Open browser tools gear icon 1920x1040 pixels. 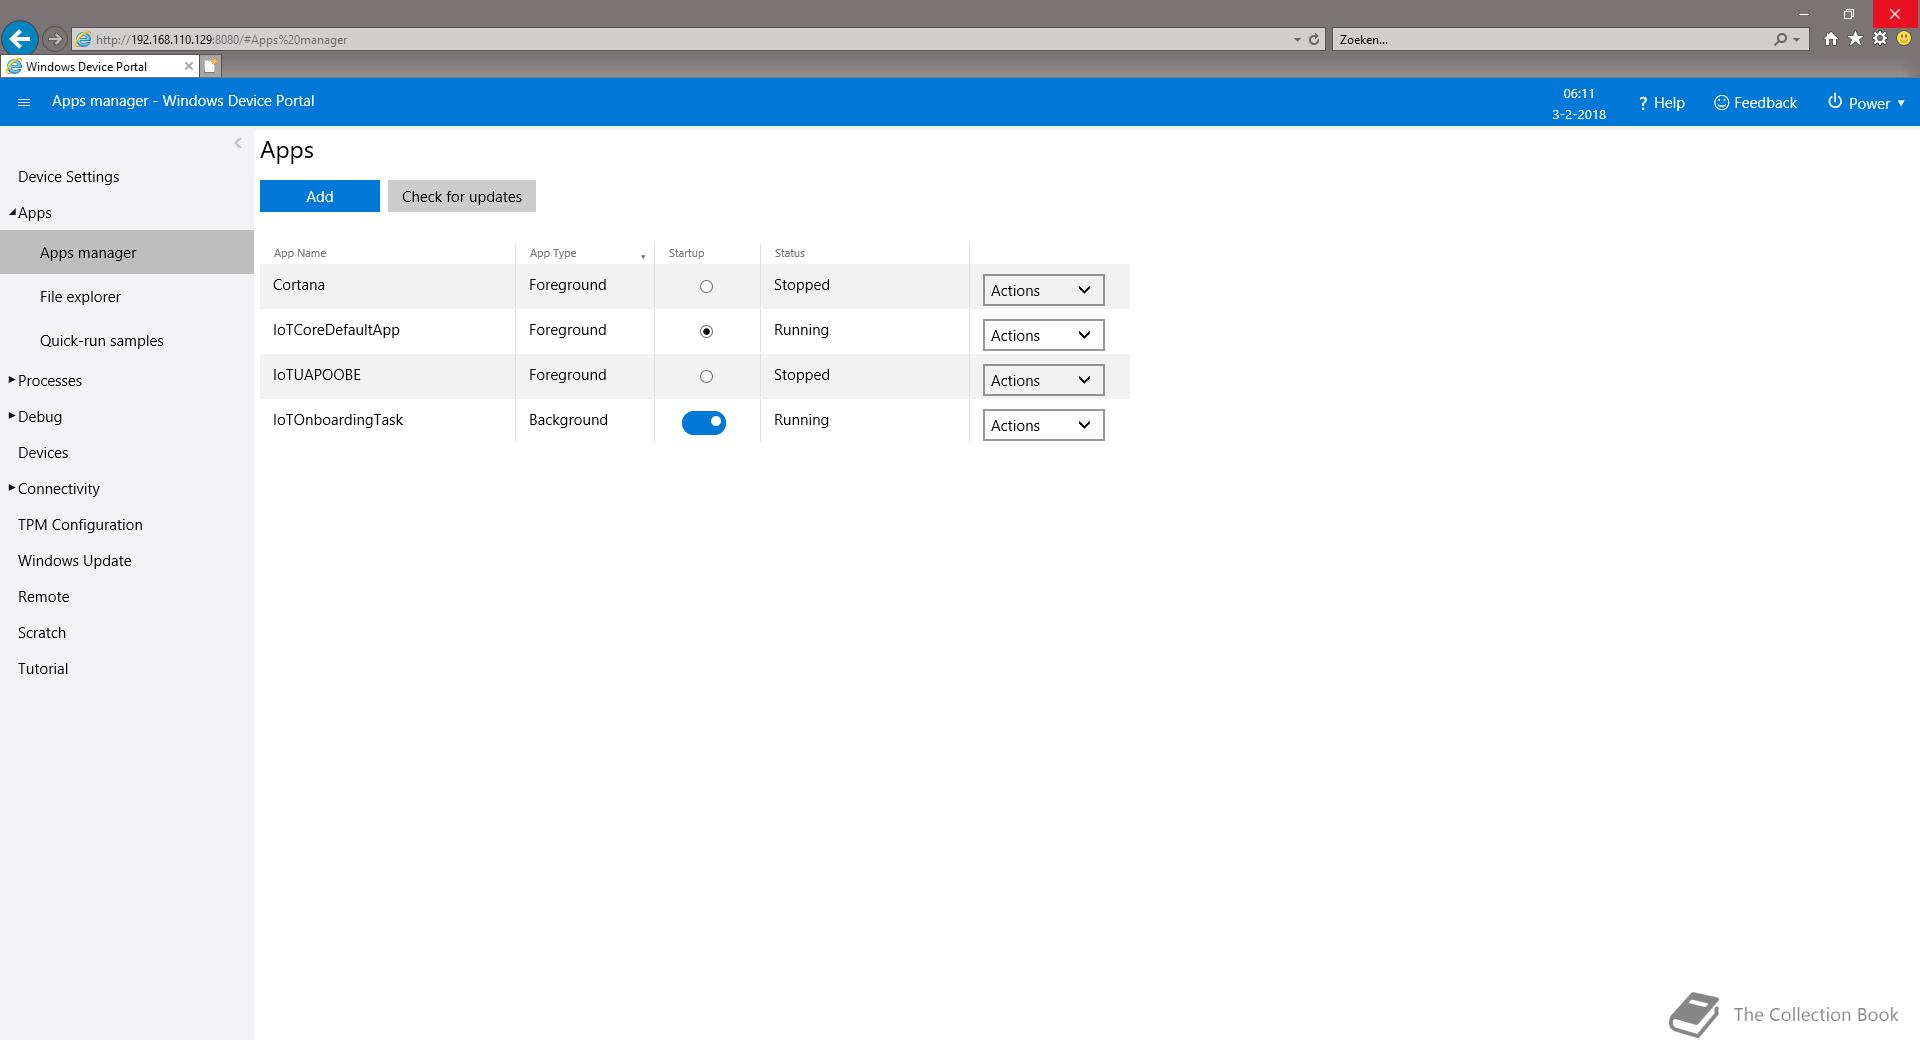(x=1880, y=39)
